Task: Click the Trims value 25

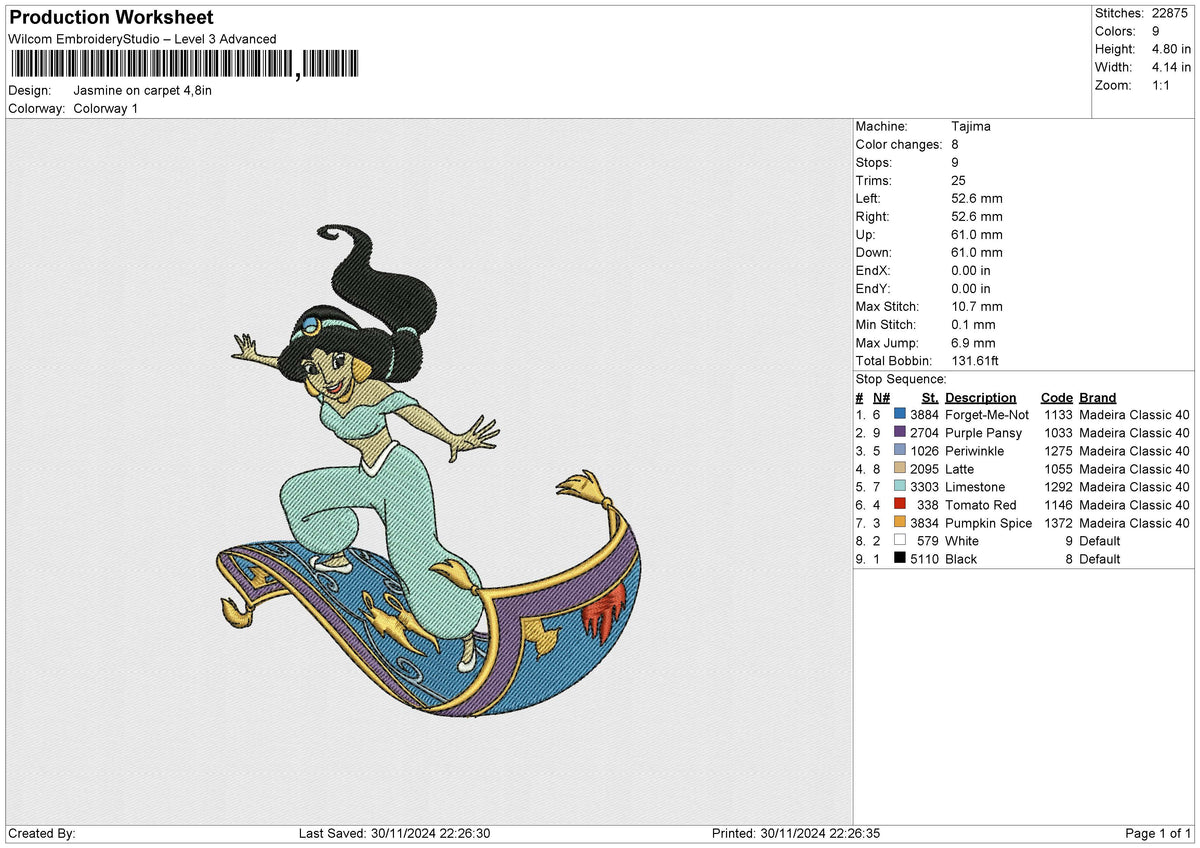Action: 959,180
